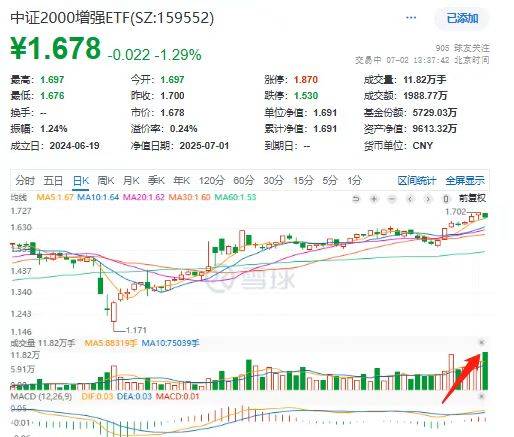
Task: Click the 1.171 low candlestick
Action: pos(114,312)
